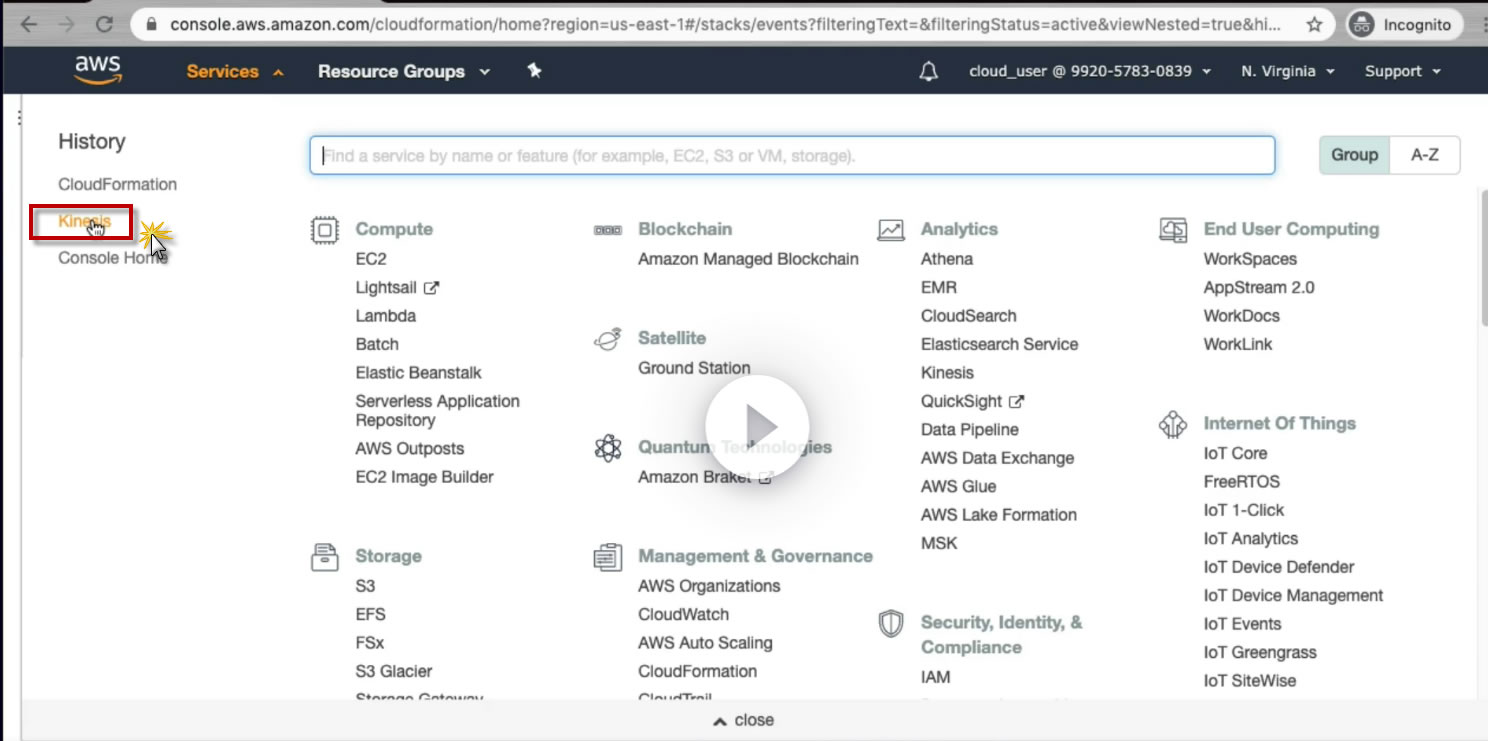
Task: Click the Analytics chart icon
Action: 890,230
